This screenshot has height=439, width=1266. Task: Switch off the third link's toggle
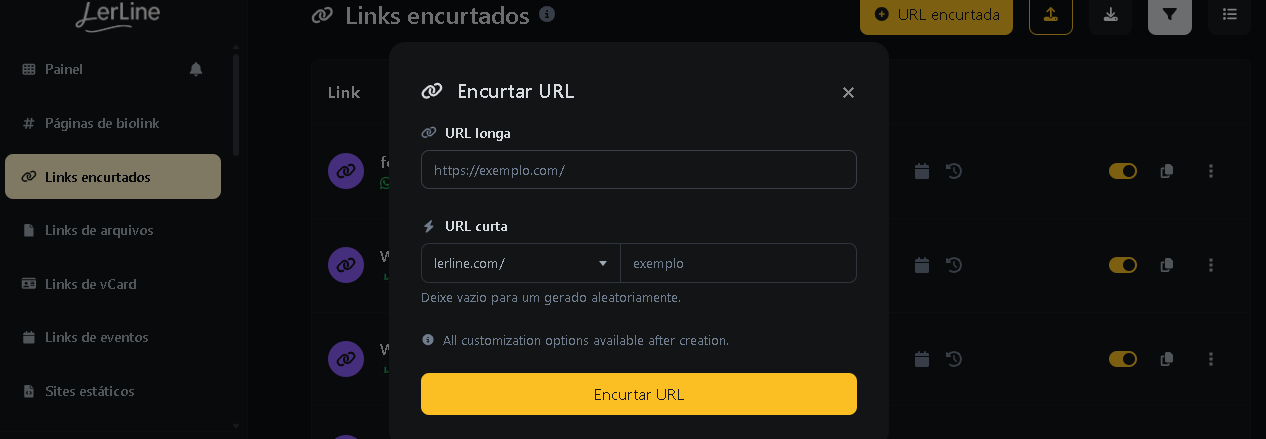1123,358
